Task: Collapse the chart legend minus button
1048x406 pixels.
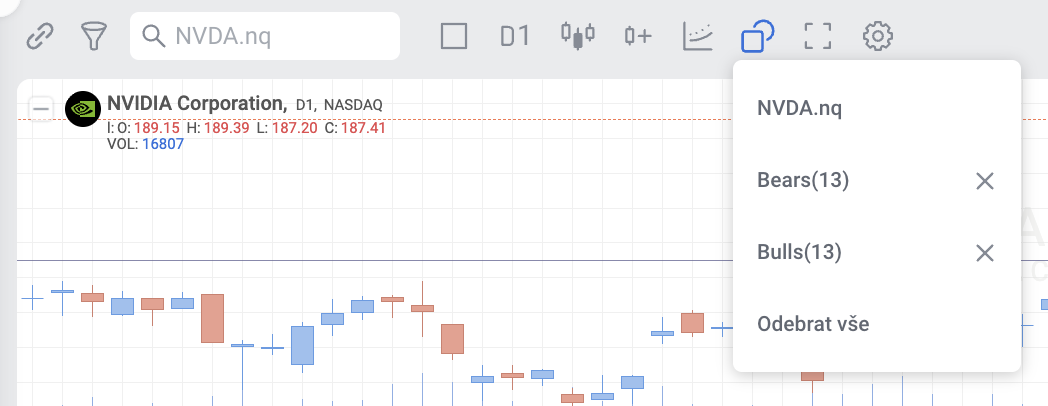Action: point(41,109)
